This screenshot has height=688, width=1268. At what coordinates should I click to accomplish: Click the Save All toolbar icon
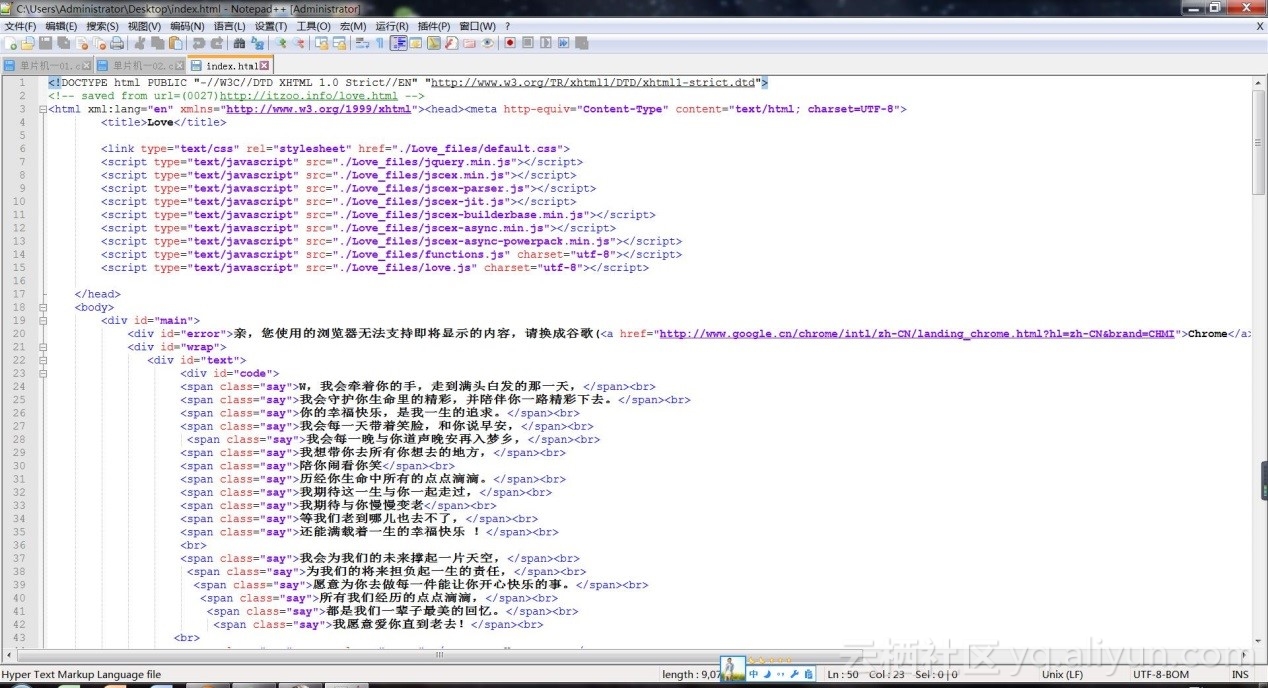63,44
